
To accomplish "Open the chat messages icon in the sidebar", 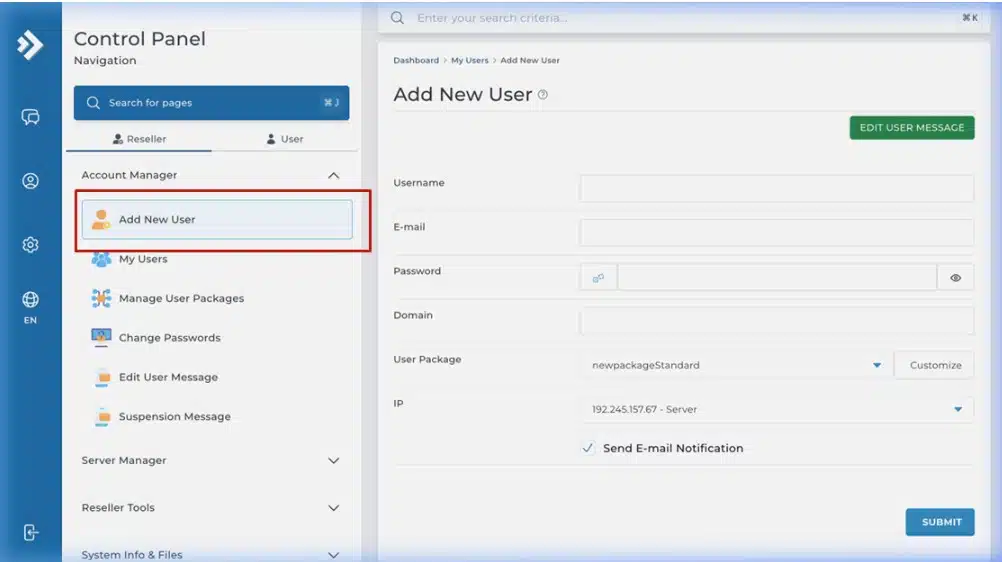I will [x=30, y=117].
